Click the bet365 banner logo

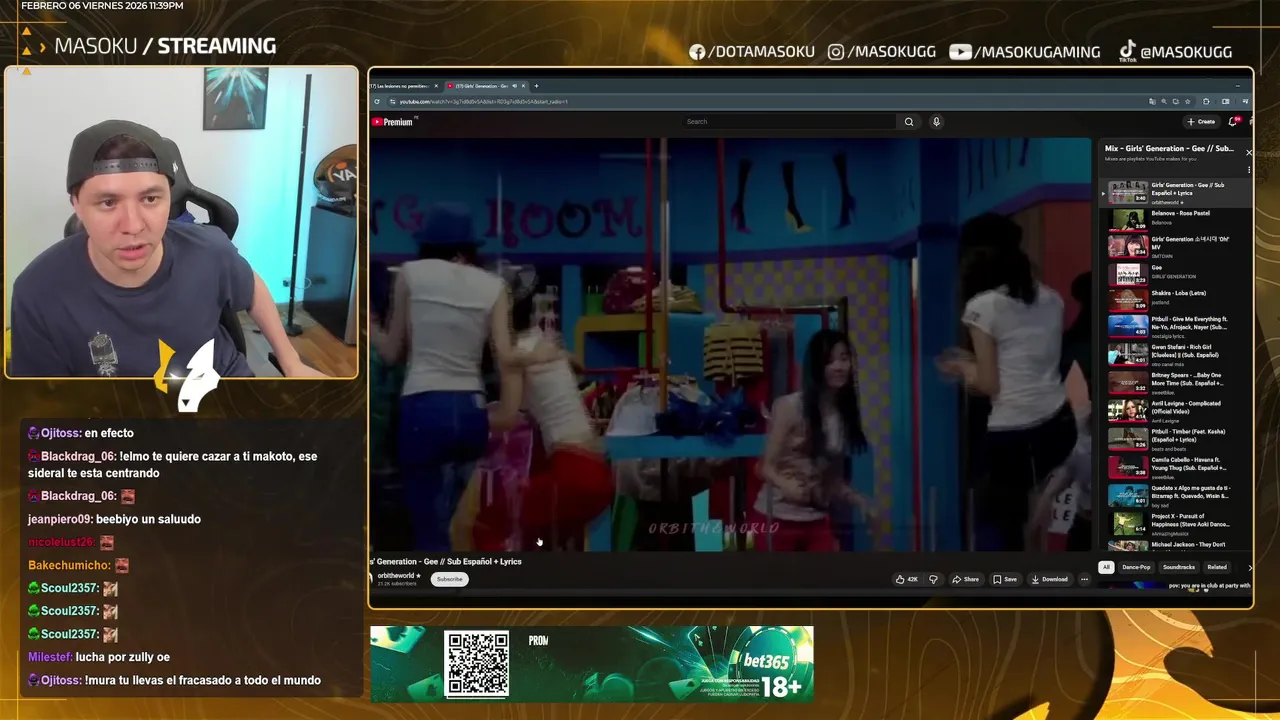pyautogui.click(x=766, y=661)
